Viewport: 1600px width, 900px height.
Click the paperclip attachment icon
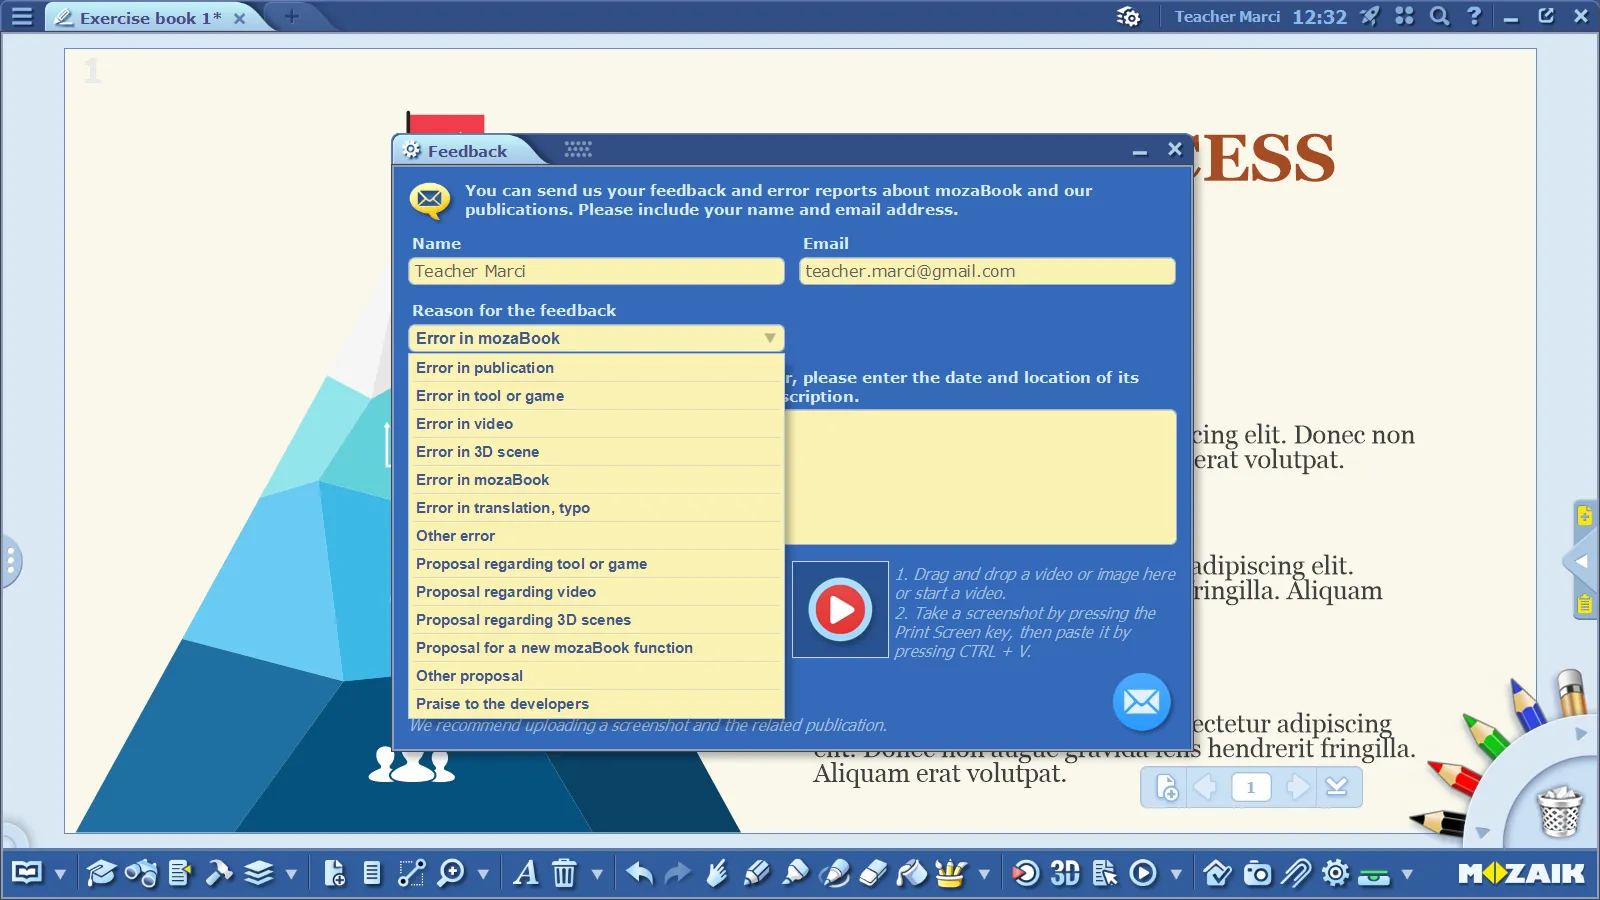point(1296,873)
